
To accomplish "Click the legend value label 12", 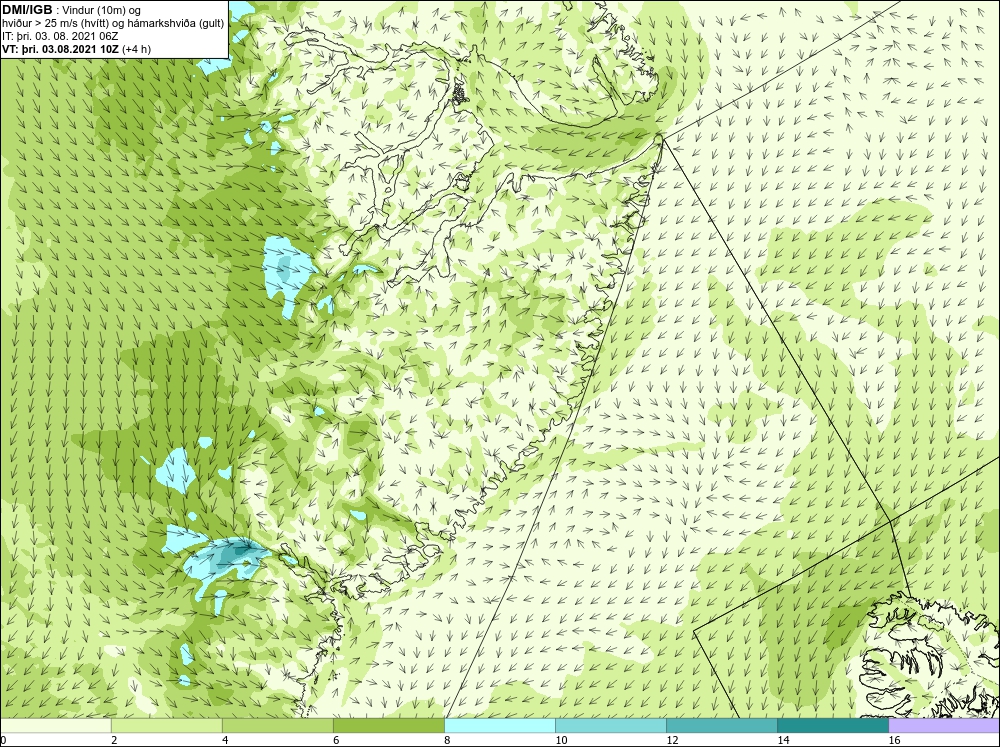I will [672, 740].
